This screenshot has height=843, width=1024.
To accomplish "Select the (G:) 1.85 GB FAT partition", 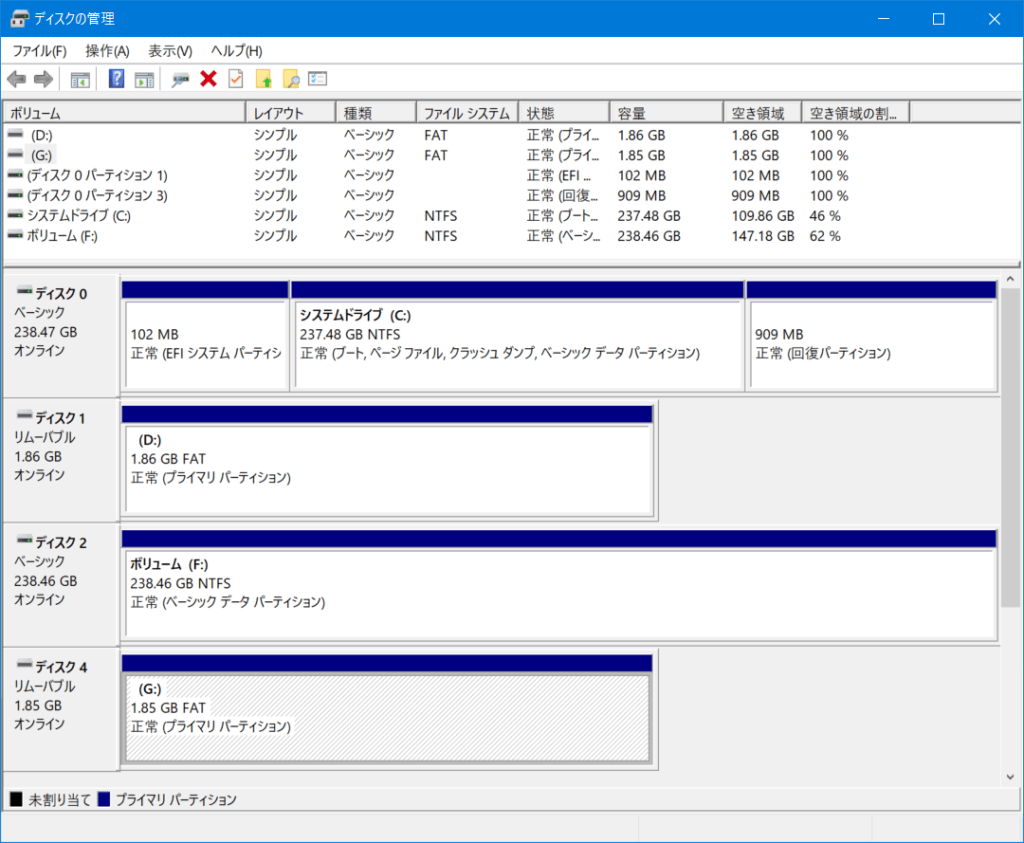I will point(386,717).
